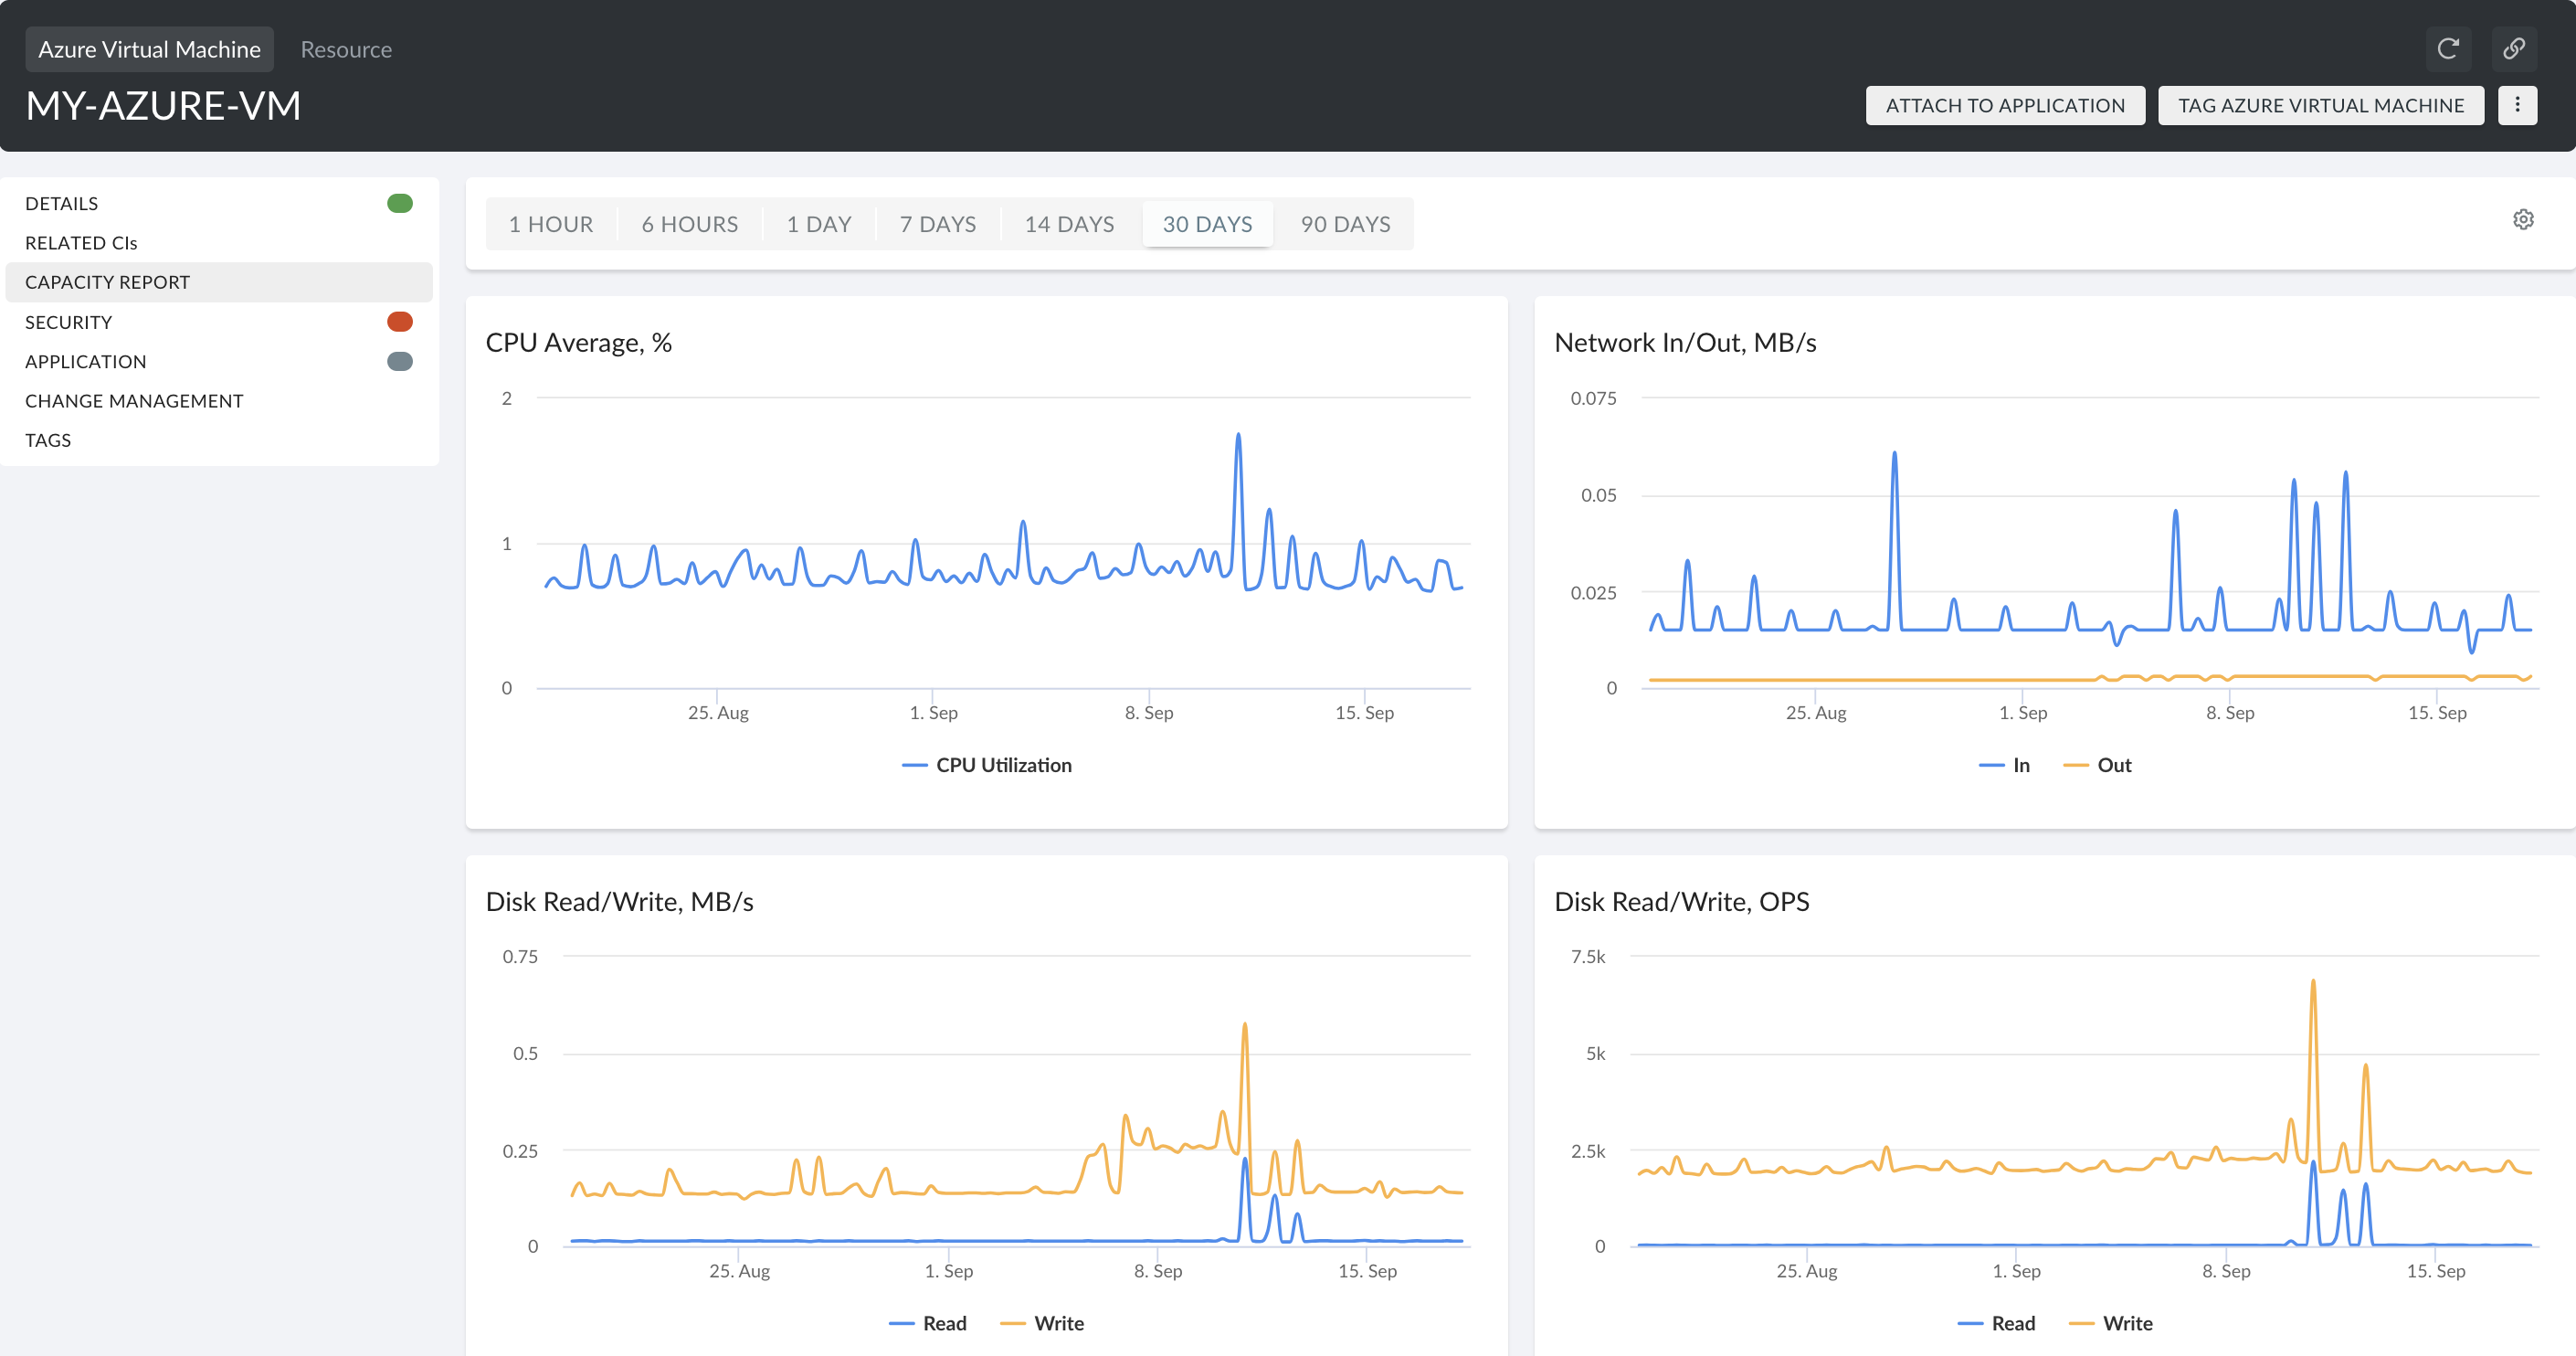Open the three-dot overflow menu
The width and height of the screenshot is (2576, 1356).
click(x=2518, y=105)
